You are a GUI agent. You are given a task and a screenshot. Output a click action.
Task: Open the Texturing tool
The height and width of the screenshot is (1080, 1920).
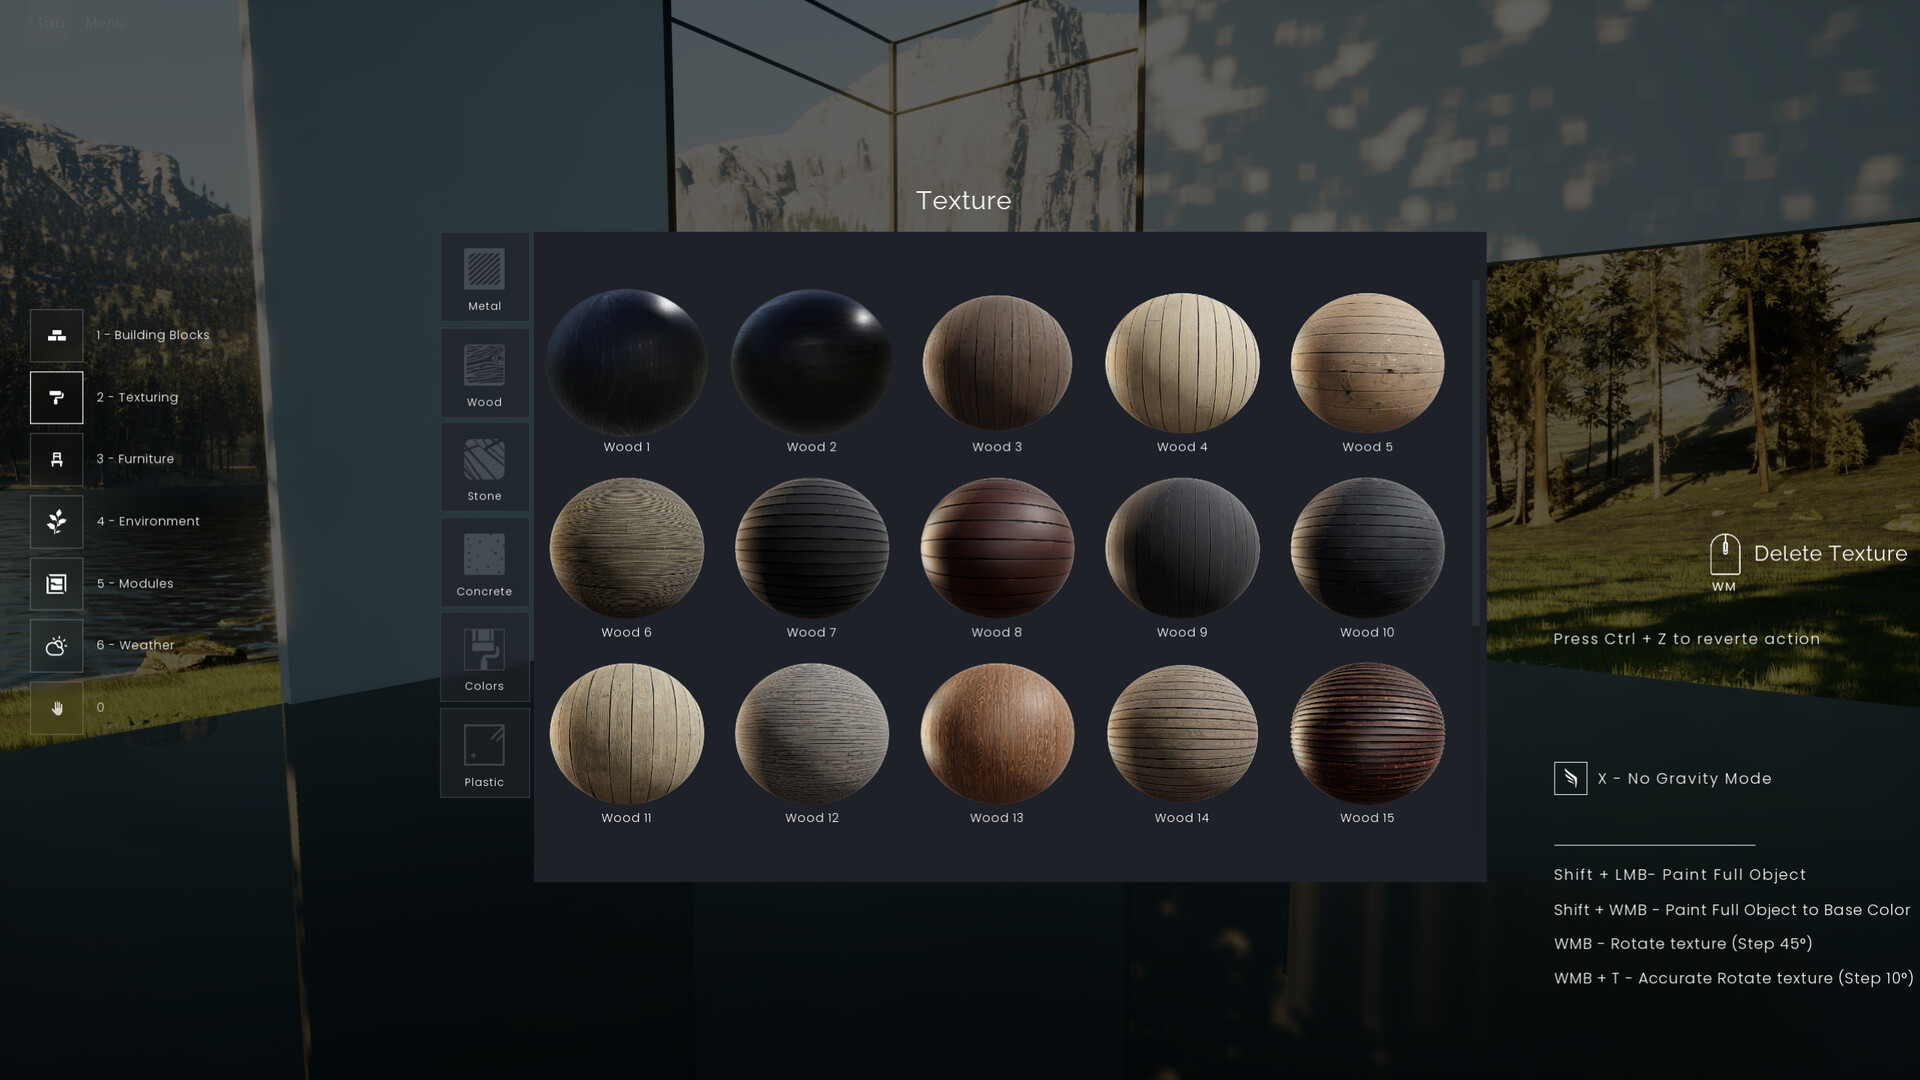(56, 397)
